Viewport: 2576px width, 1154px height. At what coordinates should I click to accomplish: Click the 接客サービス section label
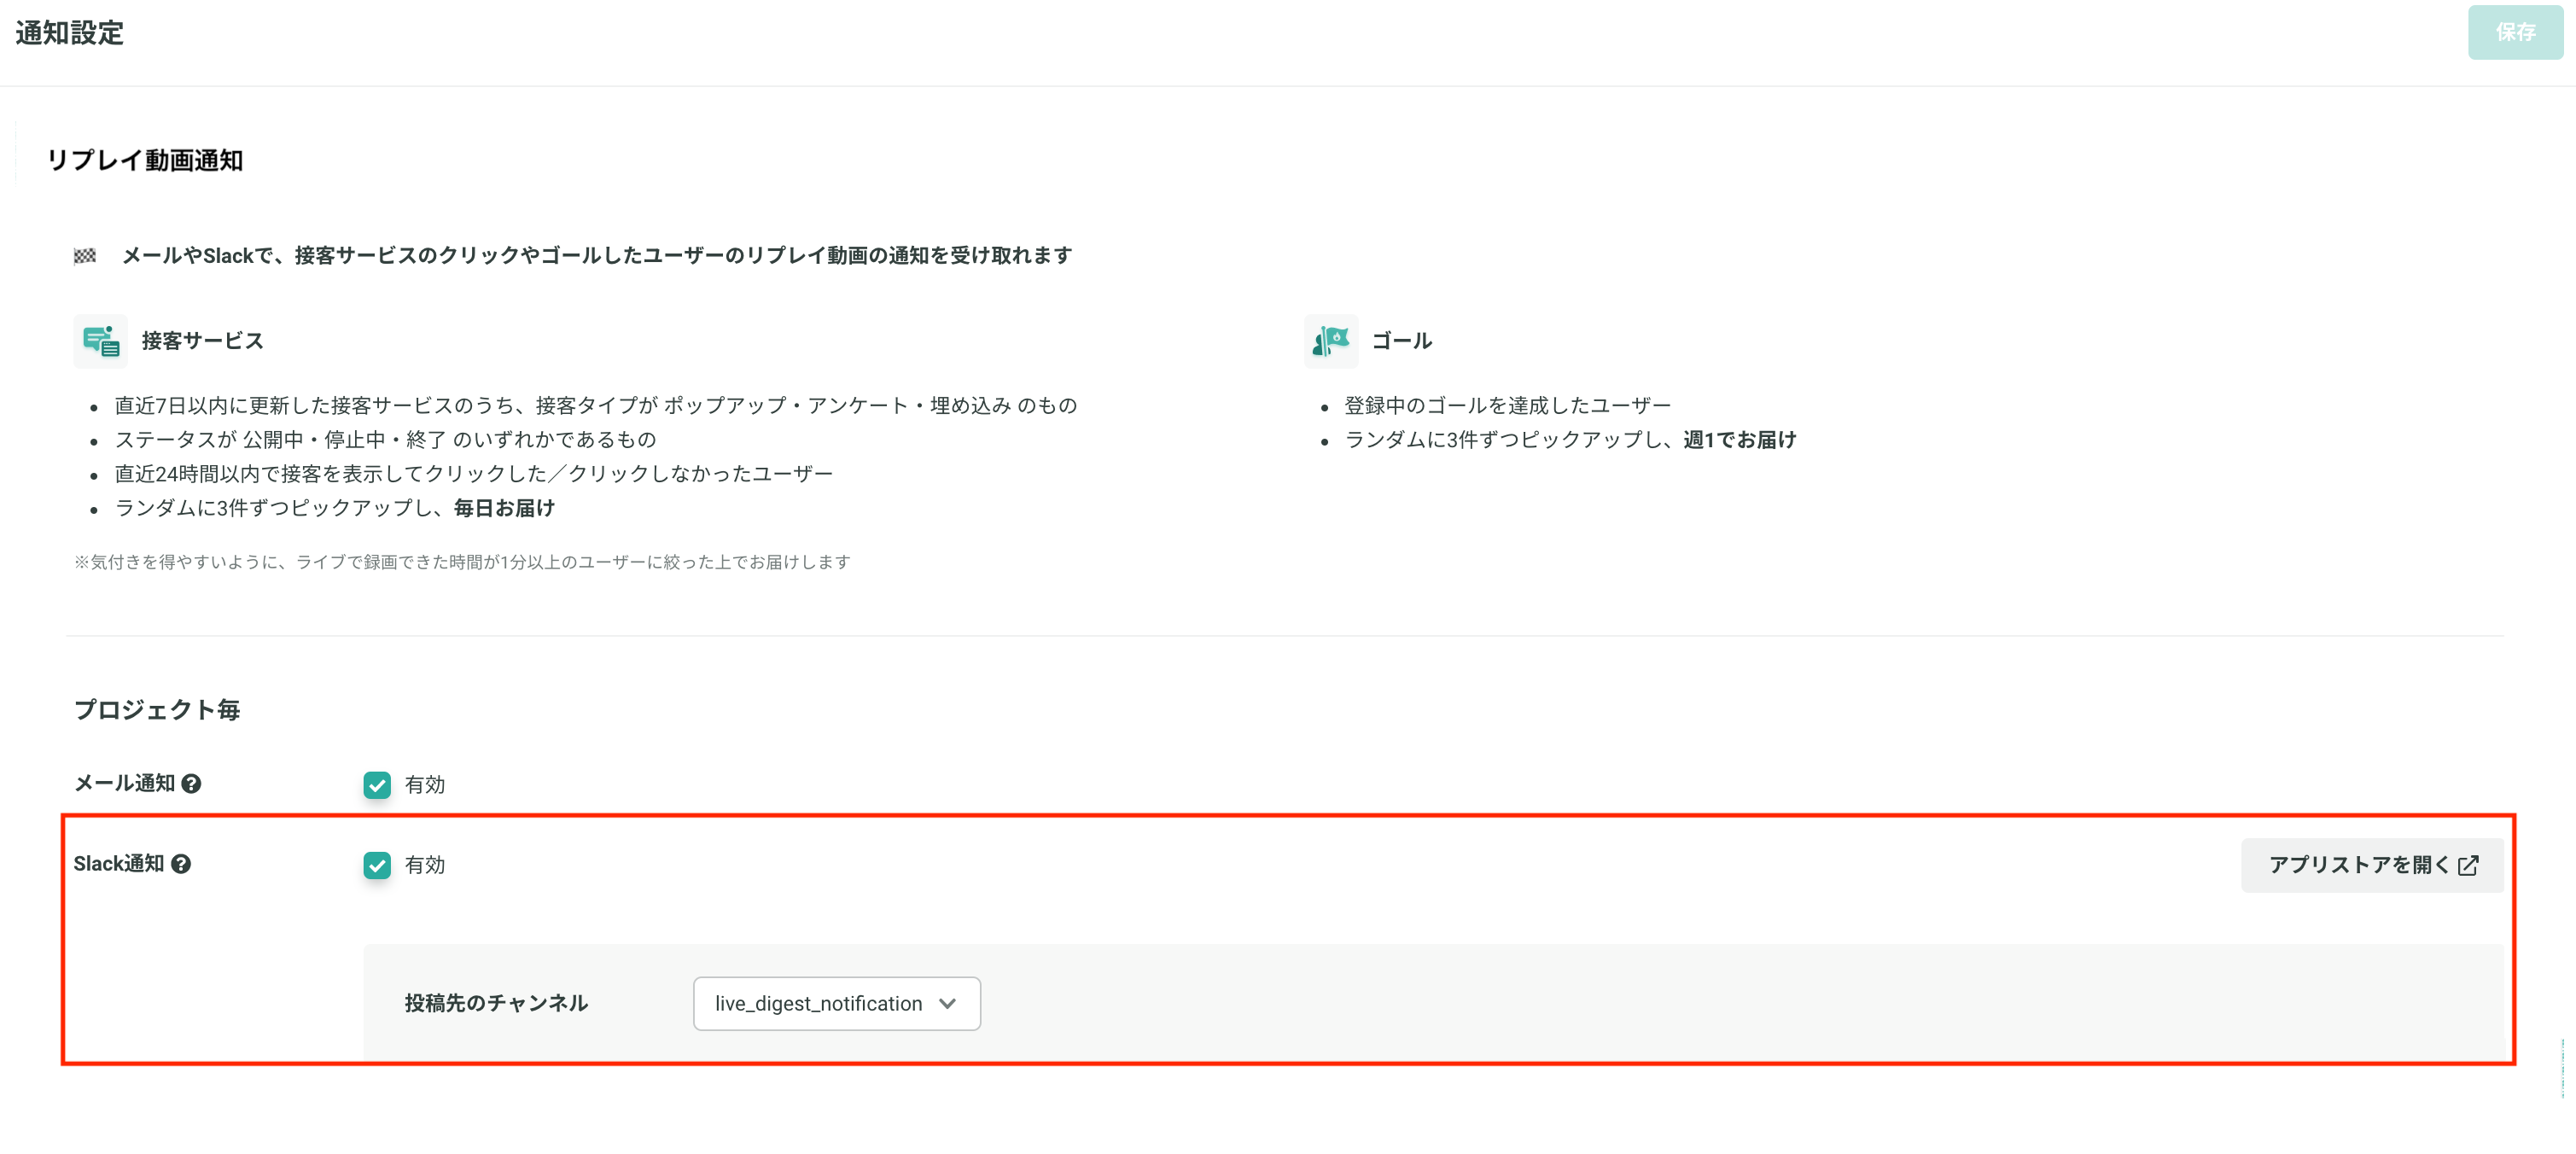point(203,341)
